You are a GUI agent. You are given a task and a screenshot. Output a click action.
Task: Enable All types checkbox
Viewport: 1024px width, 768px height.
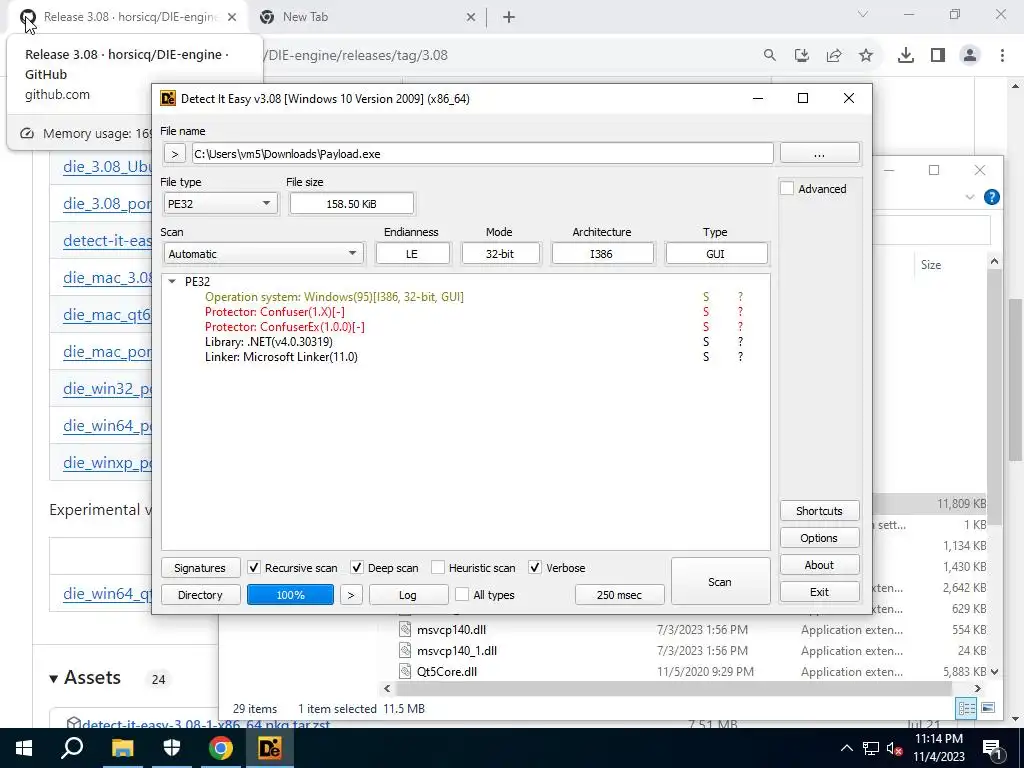(x=462, y=594)
